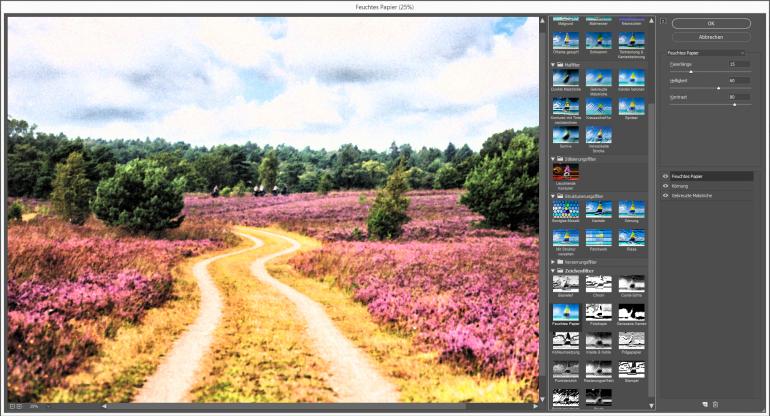
Task: Collapse the Malfilter folder
Action: coord(553,65)
